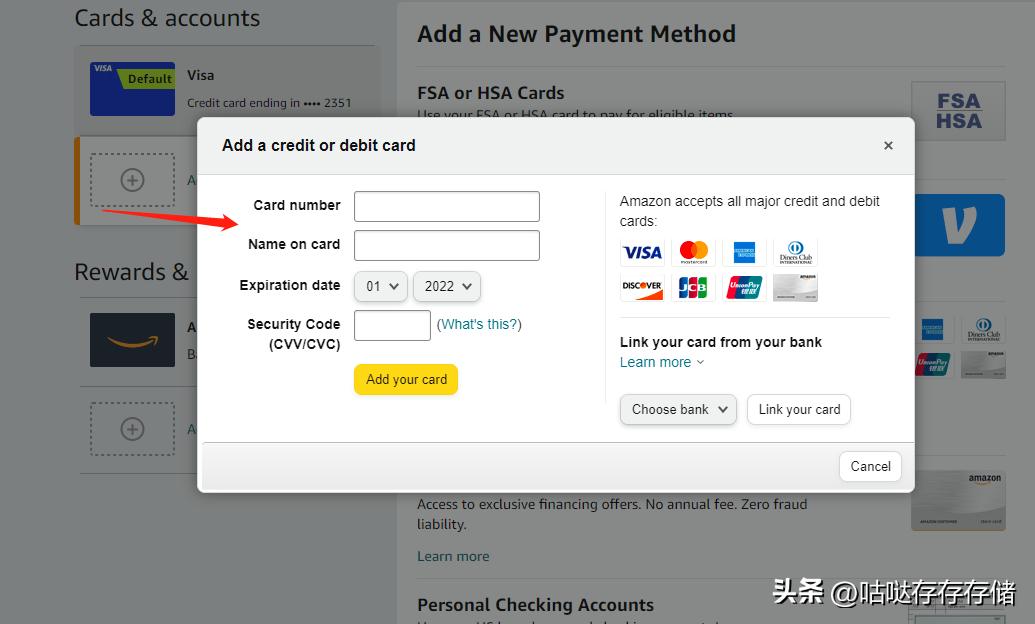Click the Mastercard logo
The height and width of the screenshot is (624, 1035).
(693, 252)
